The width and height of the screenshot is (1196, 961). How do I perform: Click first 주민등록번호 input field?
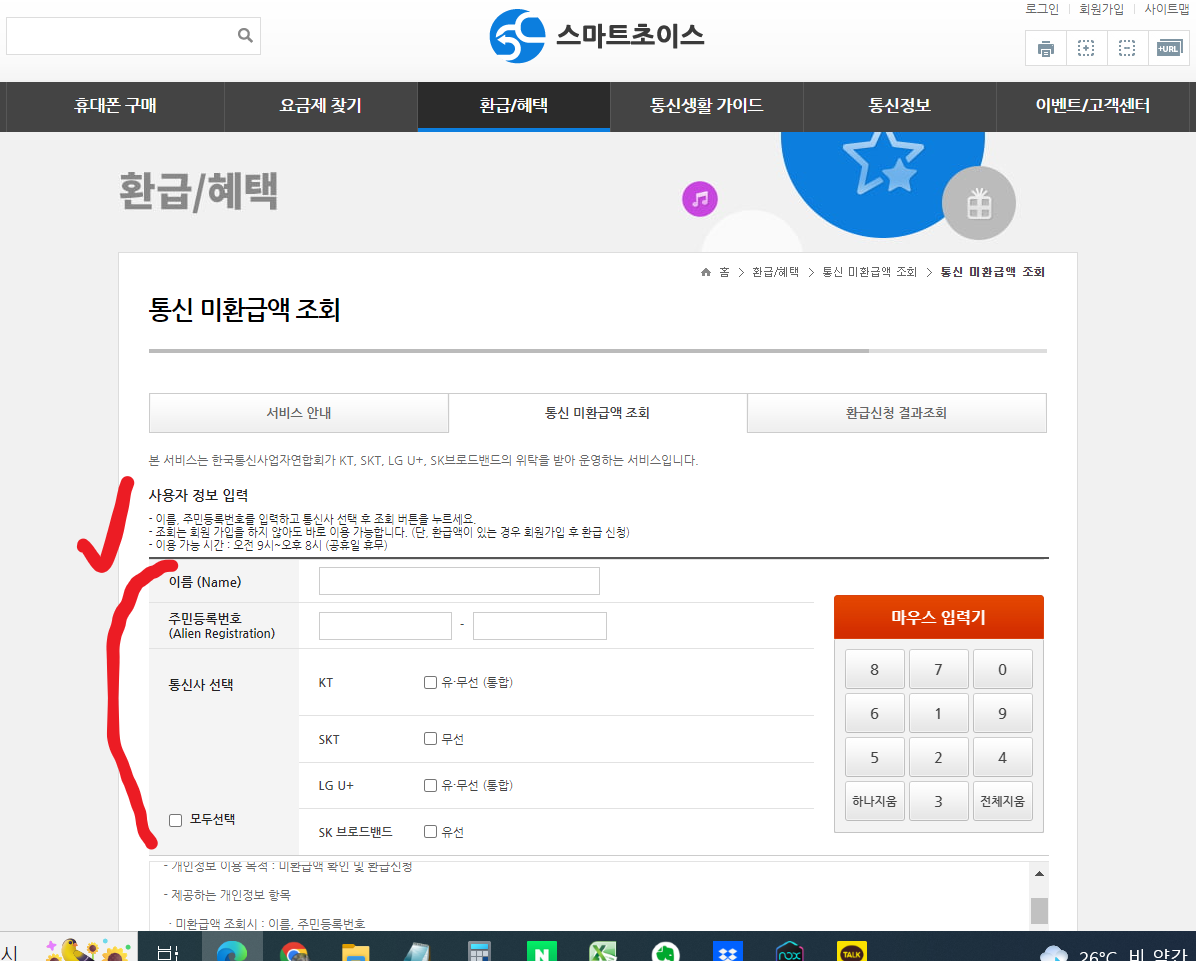[x=385, y=626]
